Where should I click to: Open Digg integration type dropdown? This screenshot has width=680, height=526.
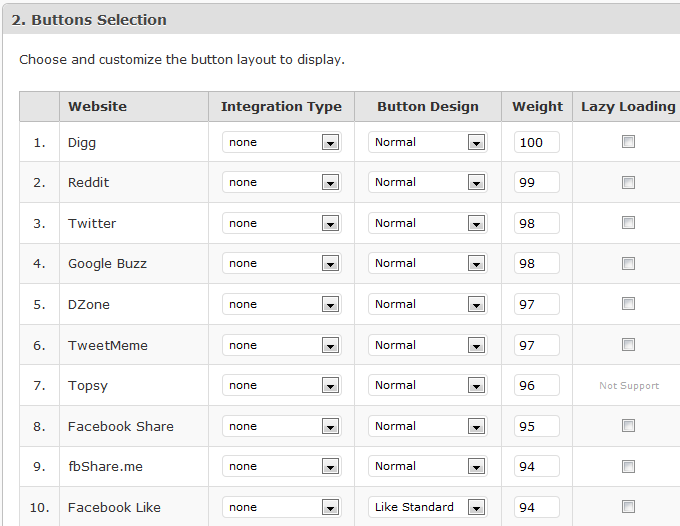pyautogui.click(x=281, y=142)
